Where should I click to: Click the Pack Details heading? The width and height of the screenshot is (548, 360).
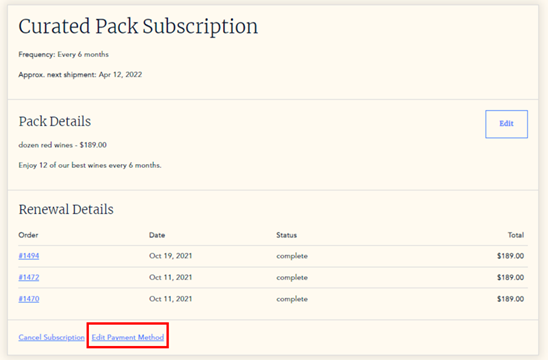[55, 121]
